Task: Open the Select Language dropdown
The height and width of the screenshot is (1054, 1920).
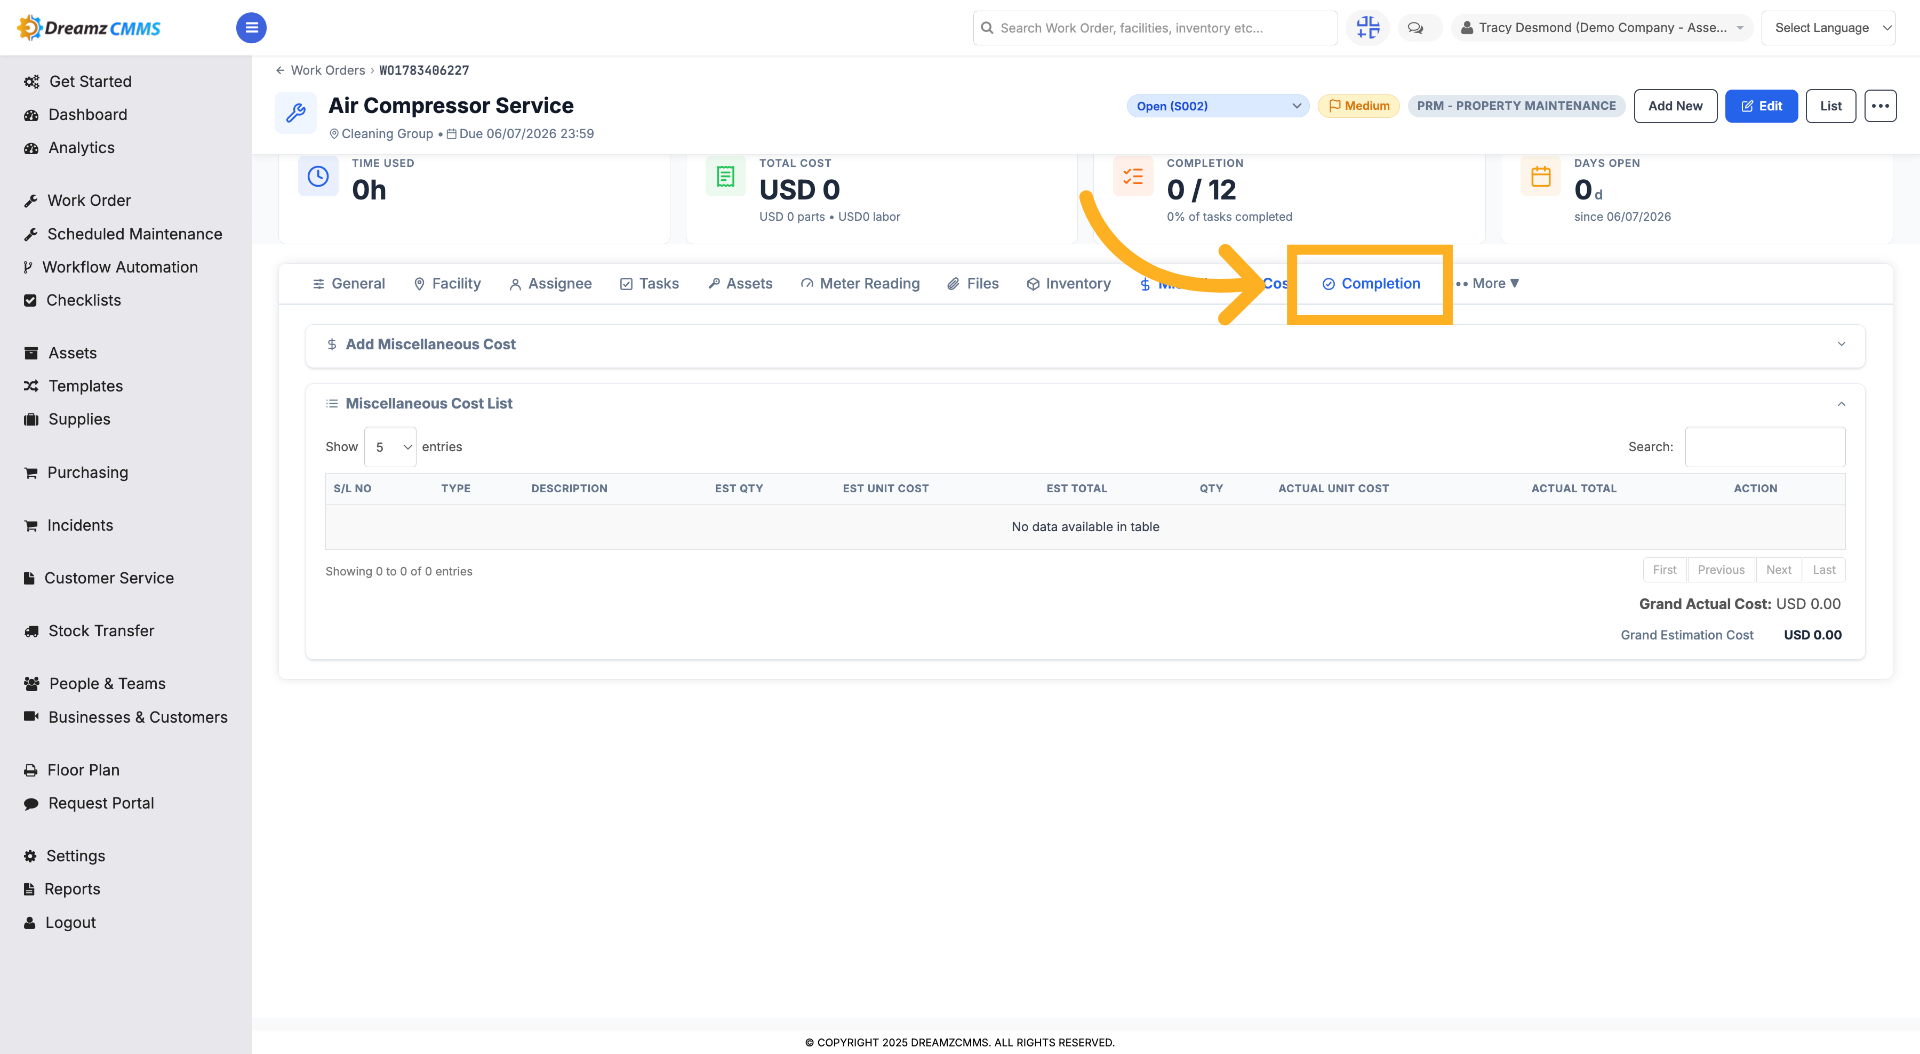Action: 1828,28
